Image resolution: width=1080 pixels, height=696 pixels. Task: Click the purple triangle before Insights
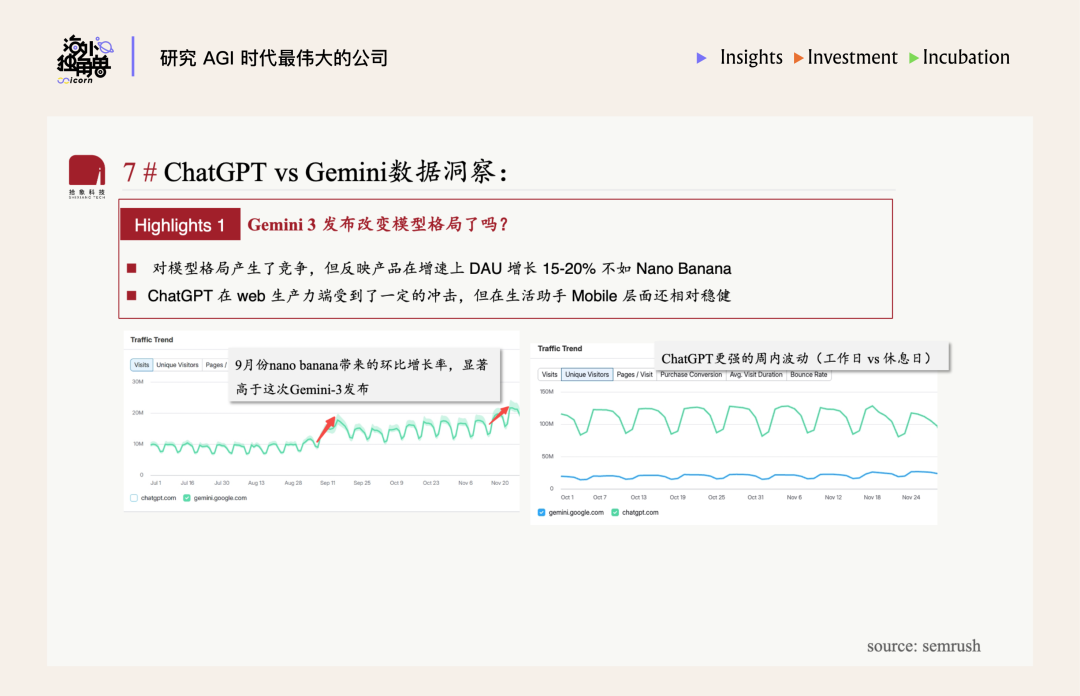tap(702, 58)
